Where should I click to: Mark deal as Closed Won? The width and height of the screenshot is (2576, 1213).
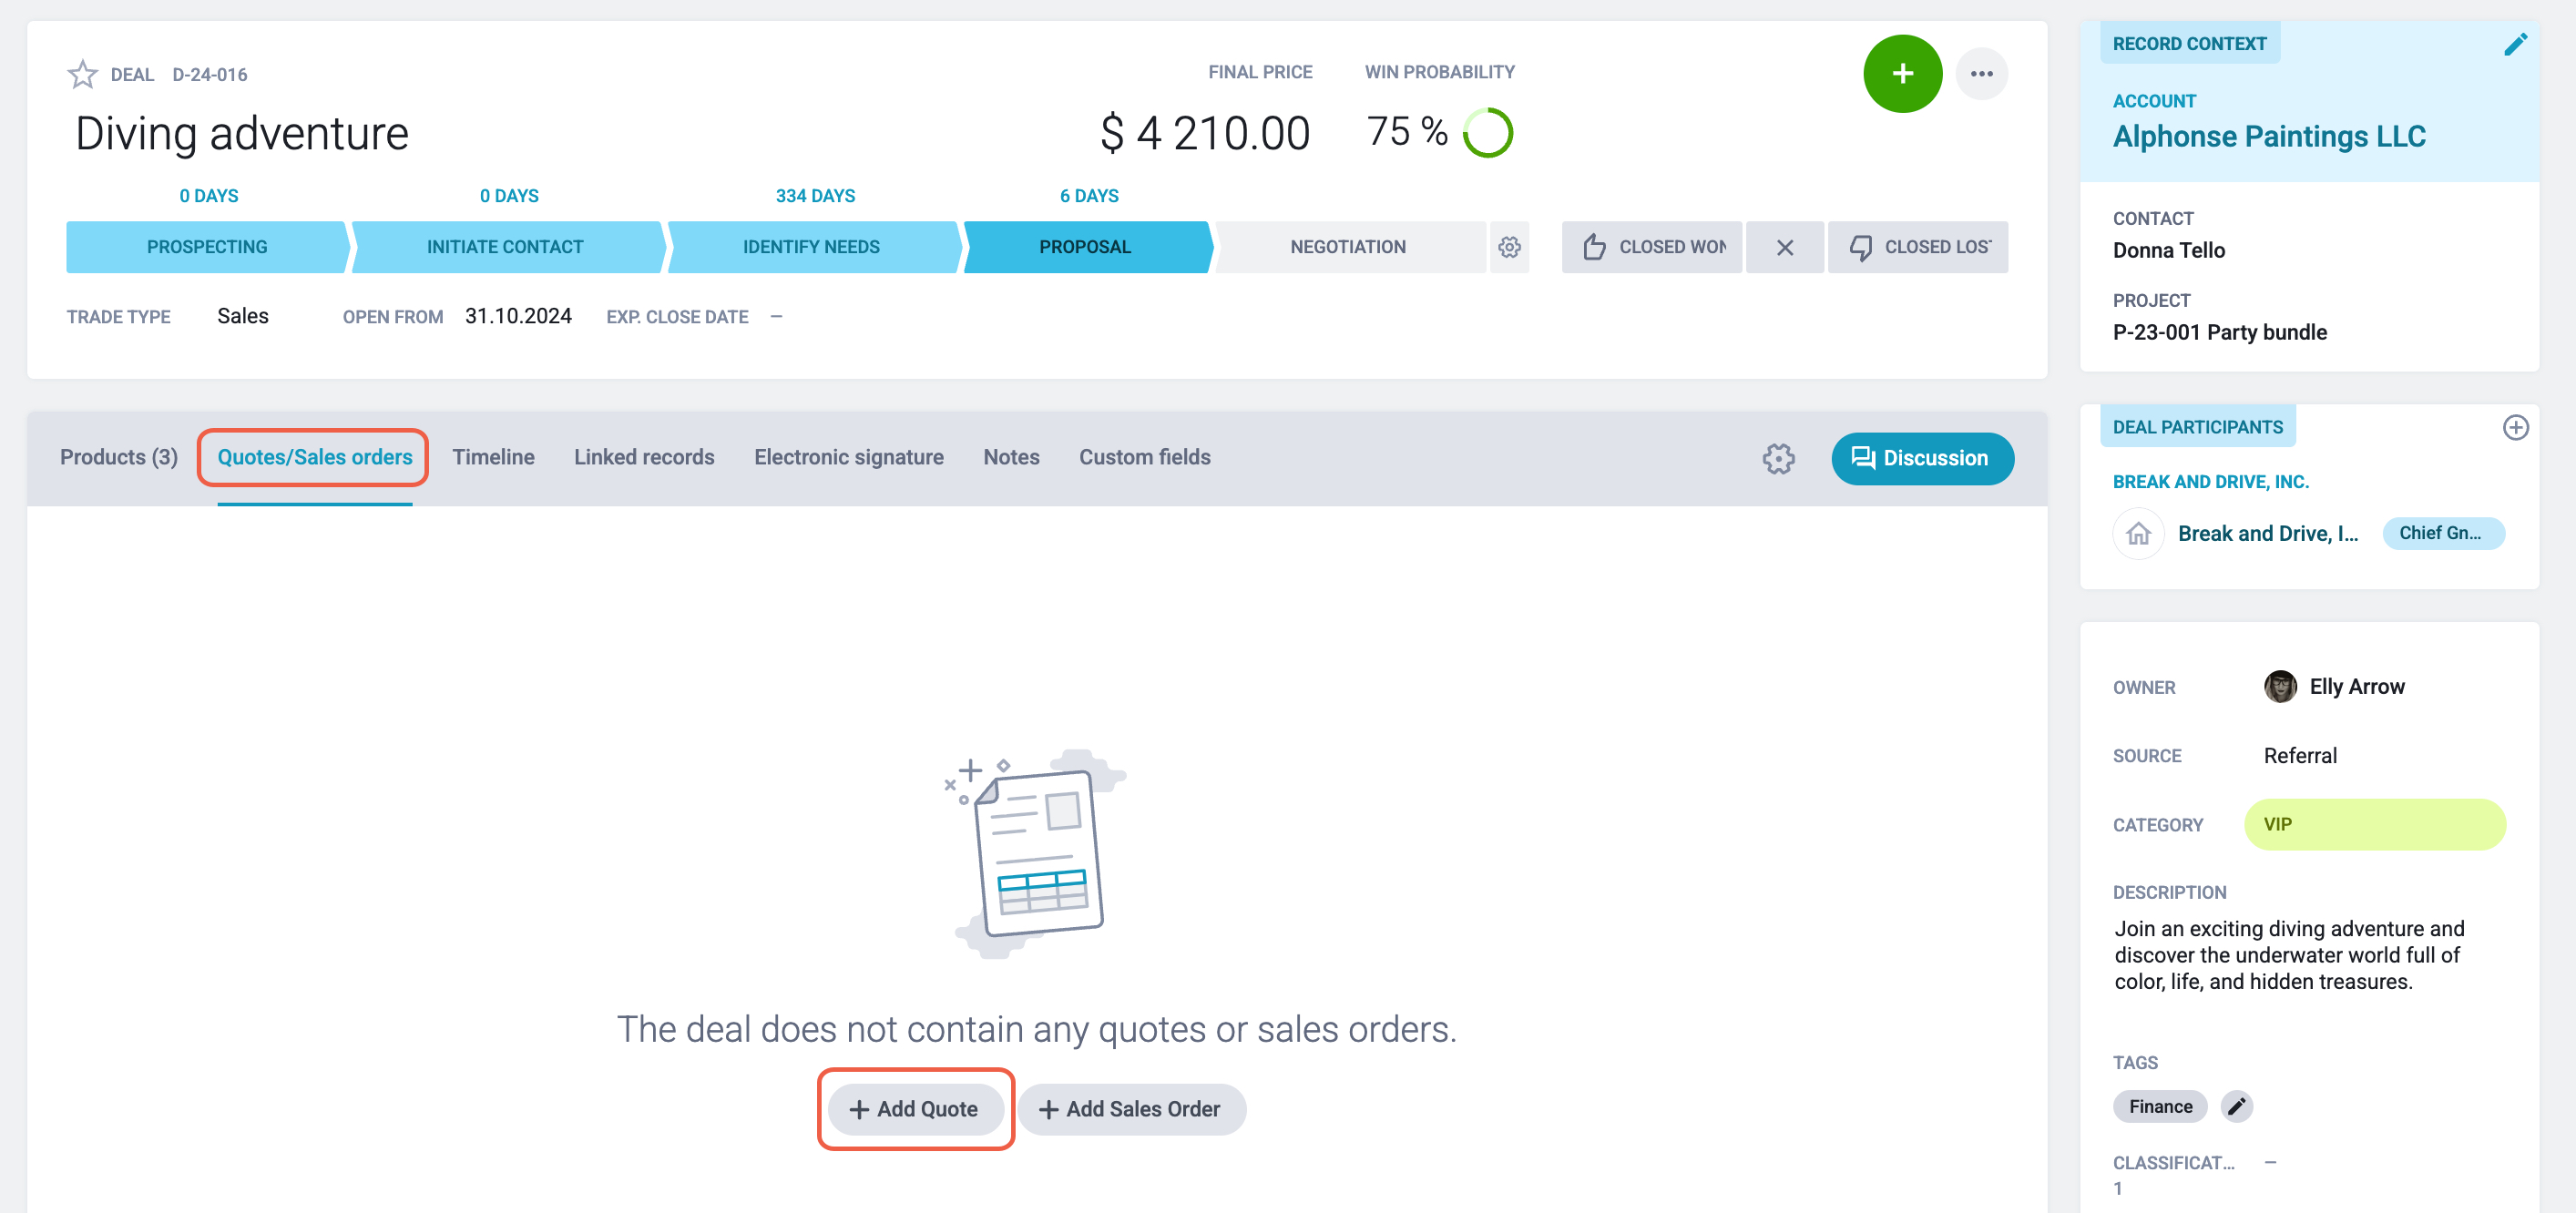pyautogui.click(x=1652, y=247)
